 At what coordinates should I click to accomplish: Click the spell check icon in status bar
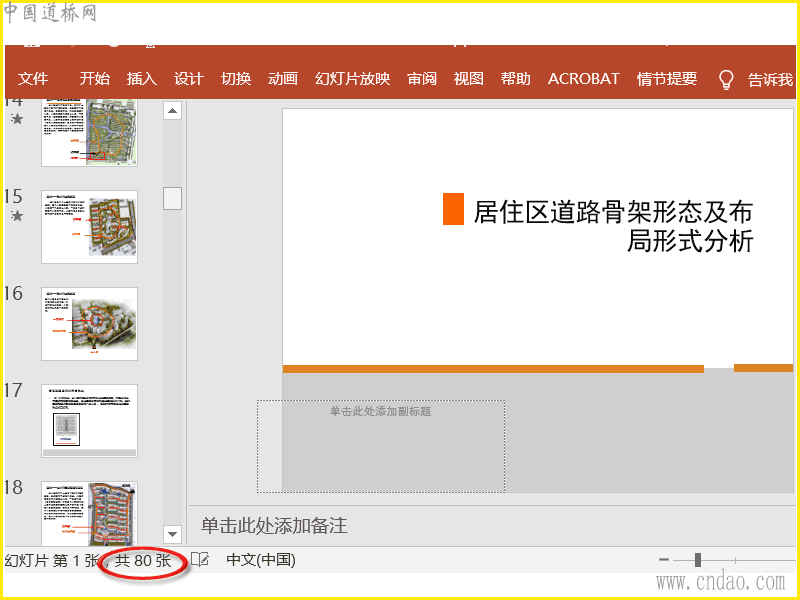click(200, 560)
